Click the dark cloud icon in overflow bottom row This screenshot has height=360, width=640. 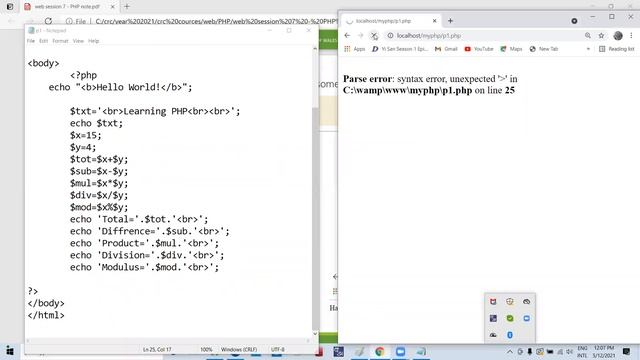(x=493, y=335)
